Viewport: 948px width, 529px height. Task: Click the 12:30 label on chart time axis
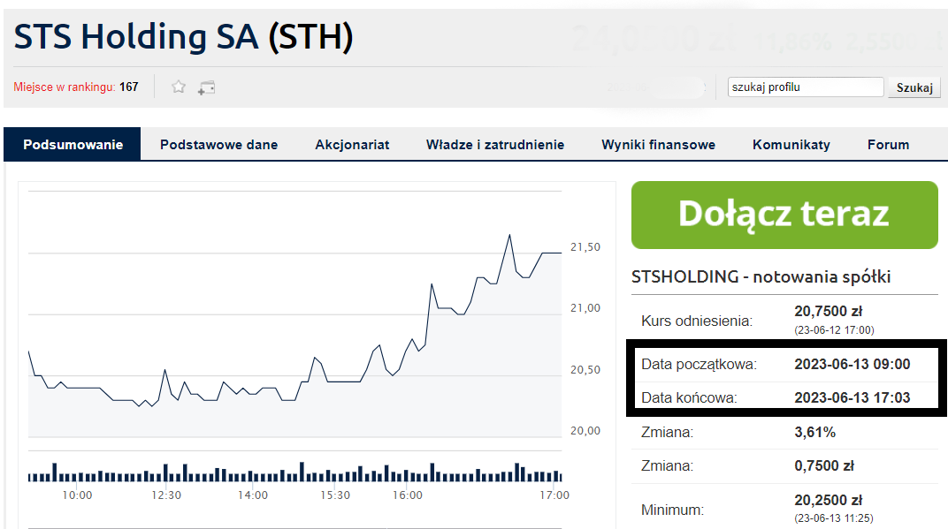[166, 495]
